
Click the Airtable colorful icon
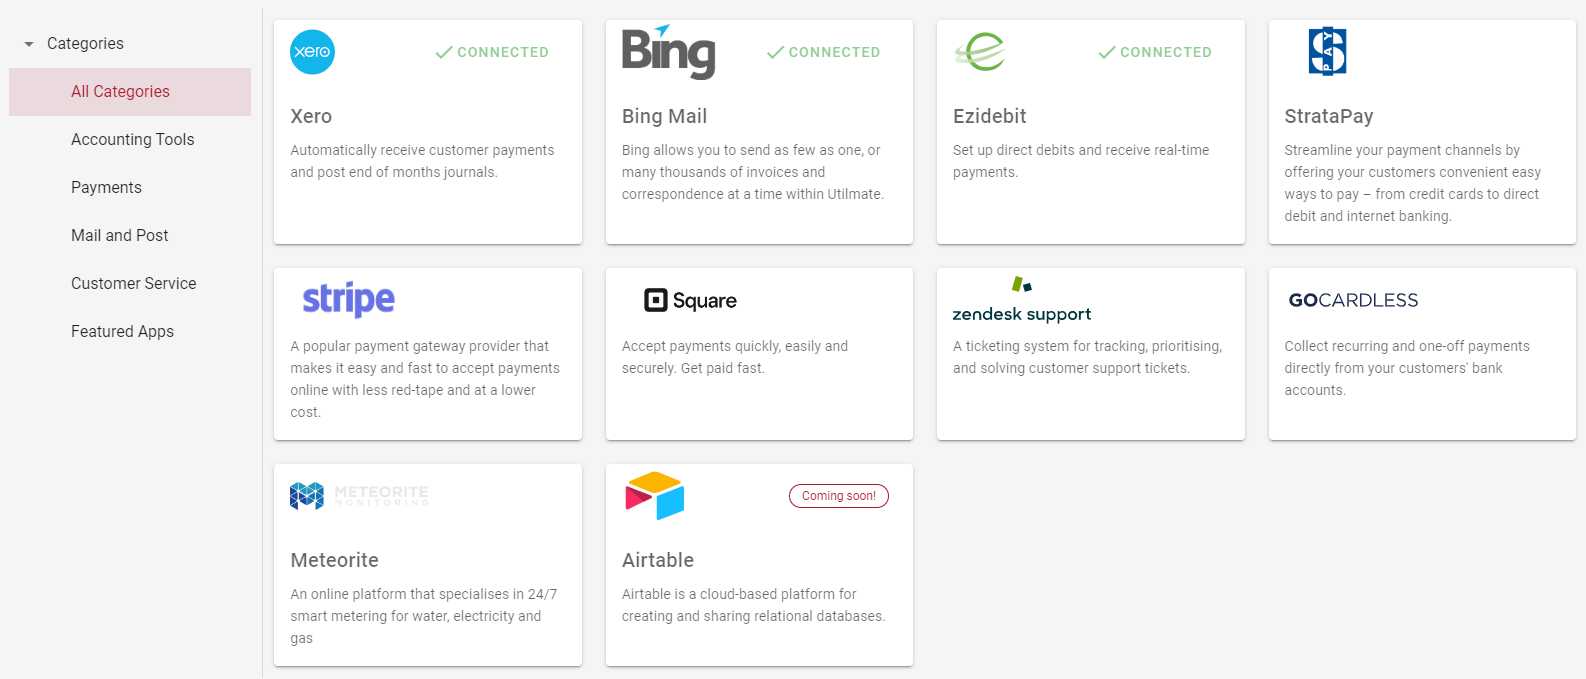point(655,495)
